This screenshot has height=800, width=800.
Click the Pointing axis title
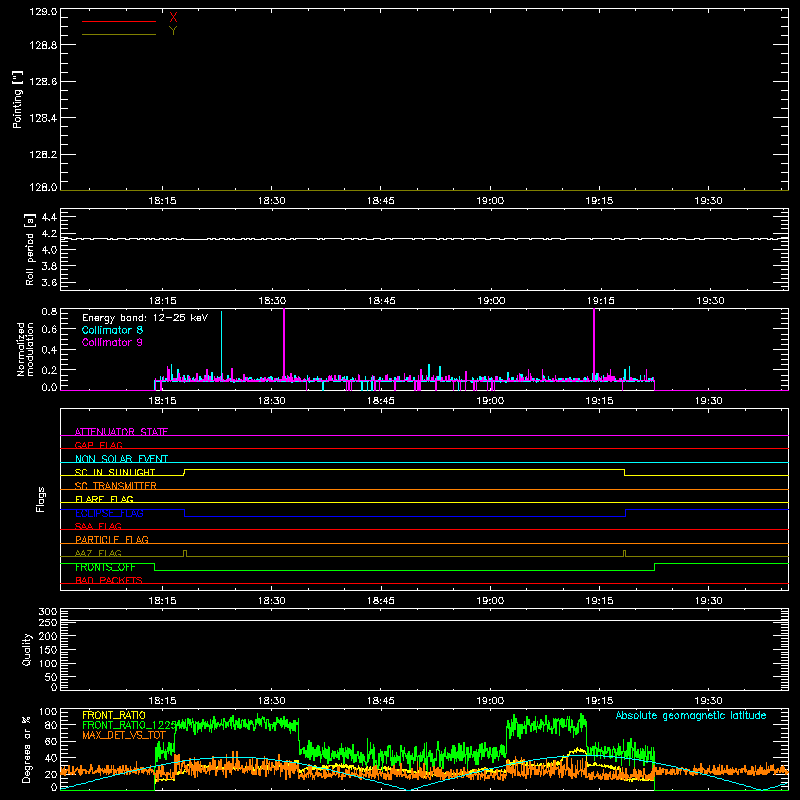pos(18,99)
